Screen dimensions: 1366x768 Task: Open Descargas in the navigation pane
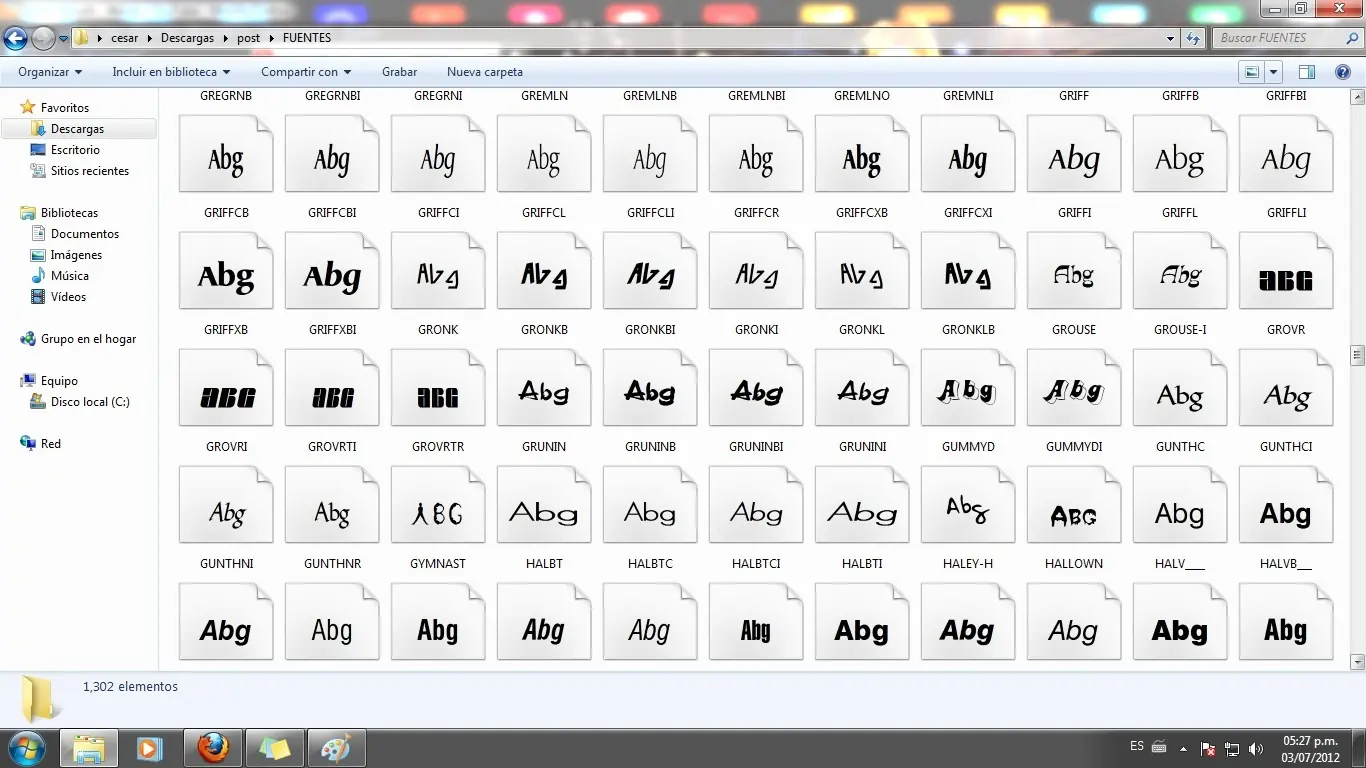pos(78,129)
